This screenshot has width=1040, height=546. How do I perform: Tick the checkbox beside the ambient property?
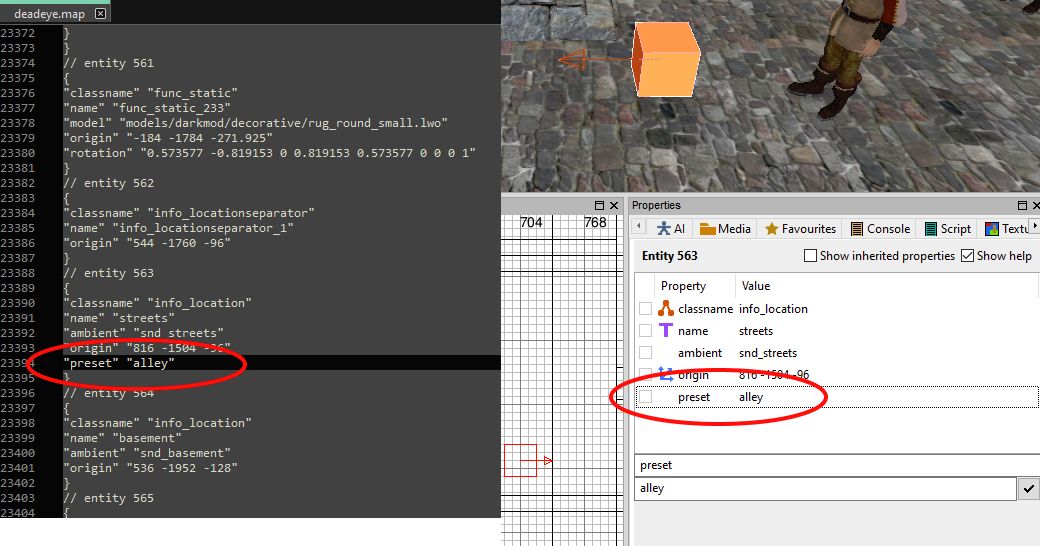tap(645, 352)
